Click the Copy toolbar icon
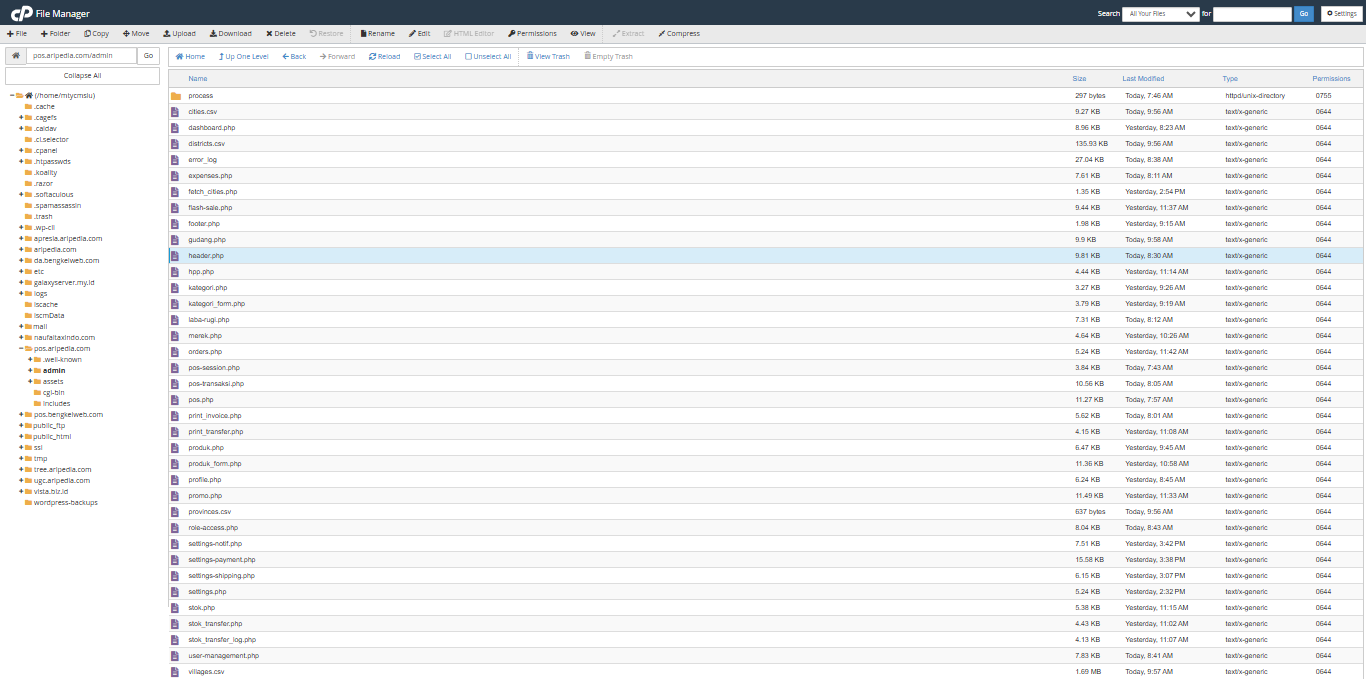The height and width of the screenshot is (679, 1366). [87, 34]
